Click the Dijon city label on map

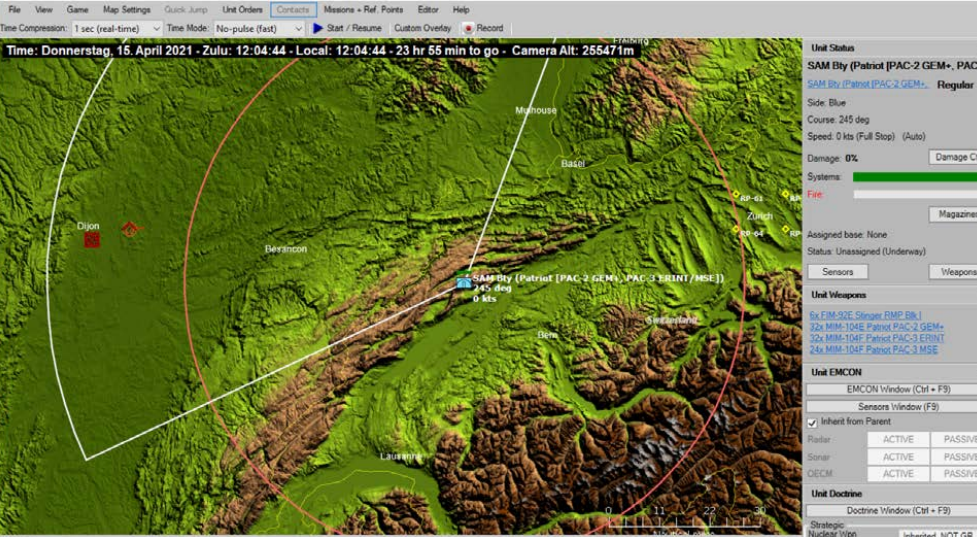pyautogui.click(x=88, y=226)
